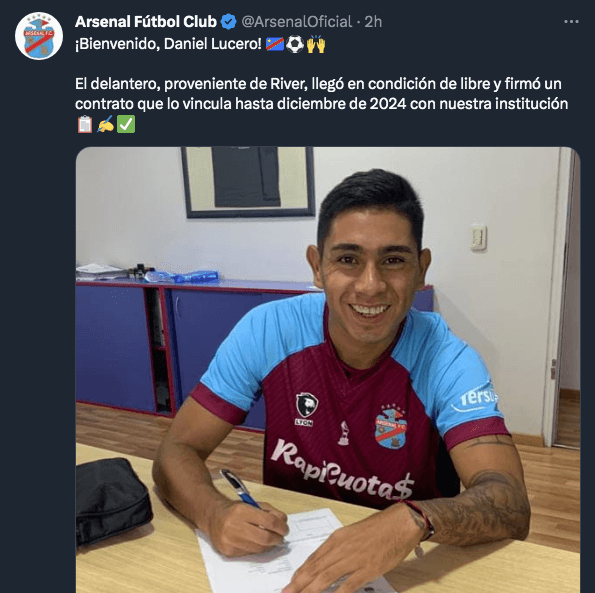Visit the @ArsenalOficial handle
Image resolution: width=595 pixels, height=593 pixels.
[297, 22]
